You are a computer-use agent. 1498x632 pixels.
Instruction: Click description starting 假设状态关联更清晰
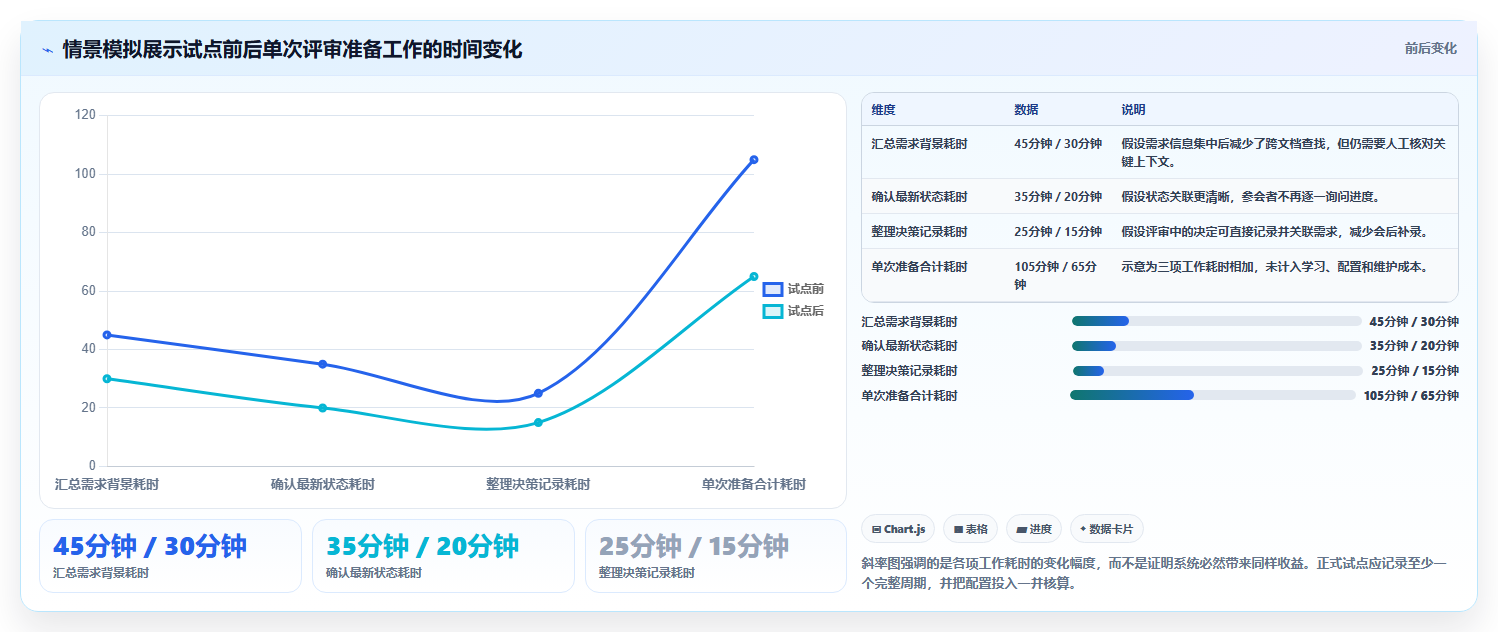pyautogui.click(x=1251, y=197)
